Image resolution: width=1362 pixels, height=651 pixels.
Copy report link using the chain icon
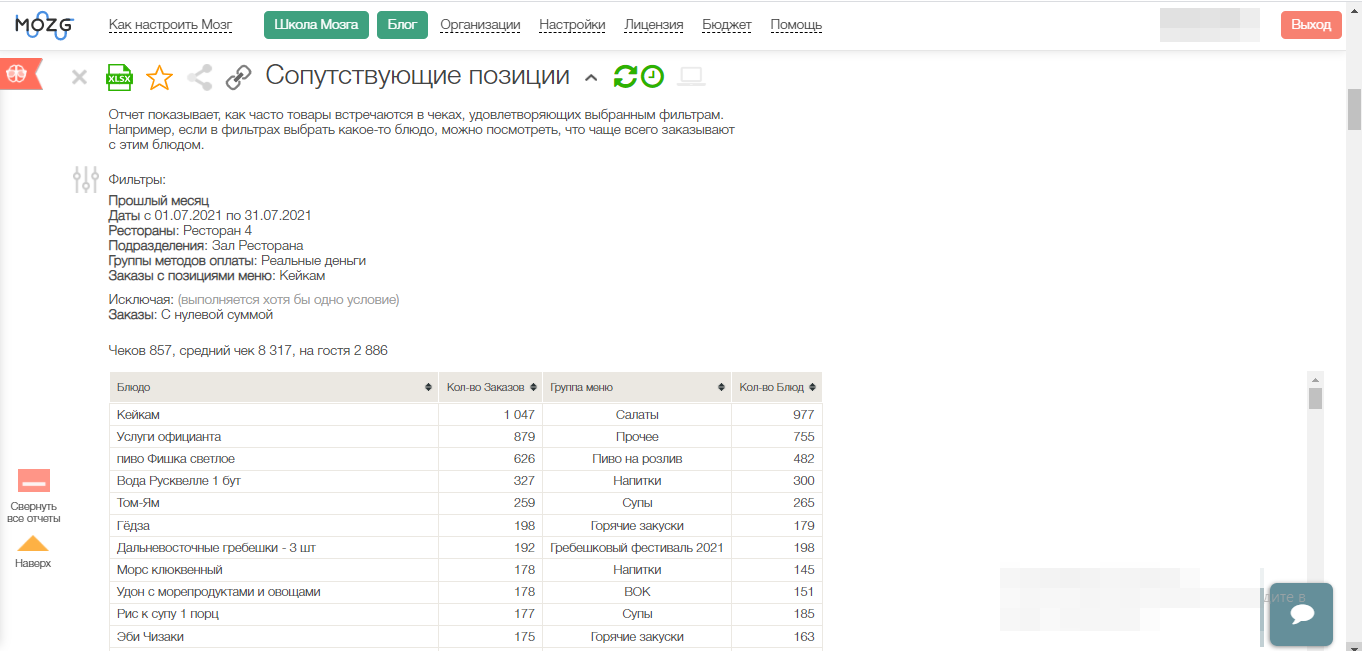(239, 77)
